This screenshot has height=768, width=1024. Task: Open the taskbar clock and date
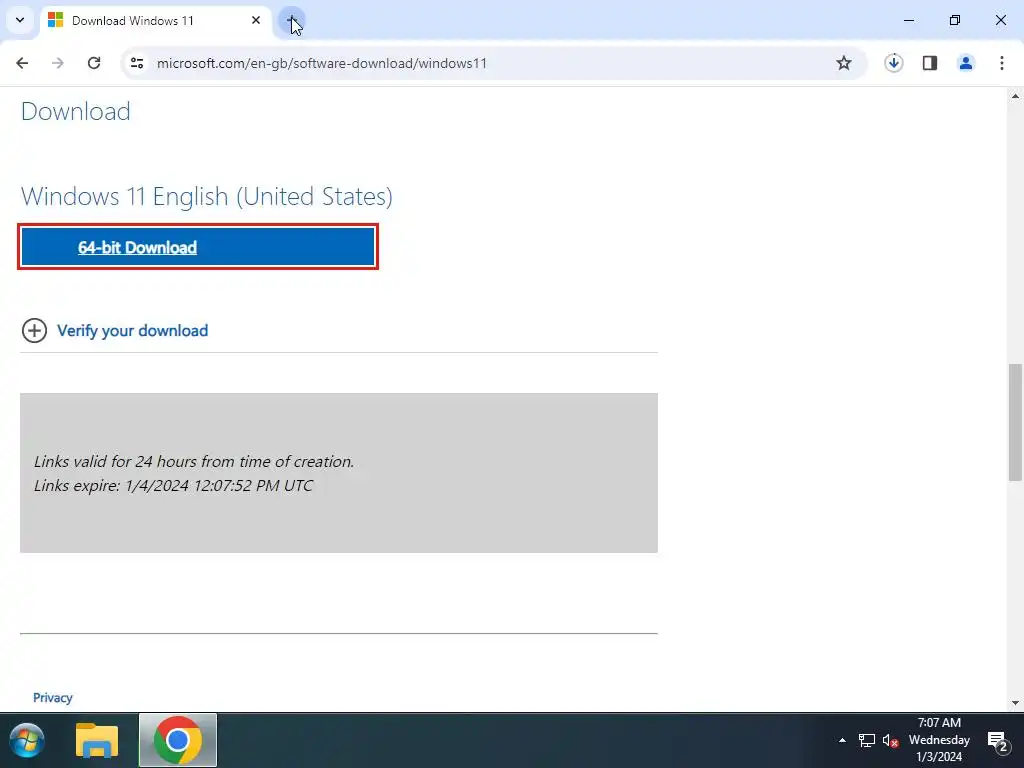click(939, 740)
